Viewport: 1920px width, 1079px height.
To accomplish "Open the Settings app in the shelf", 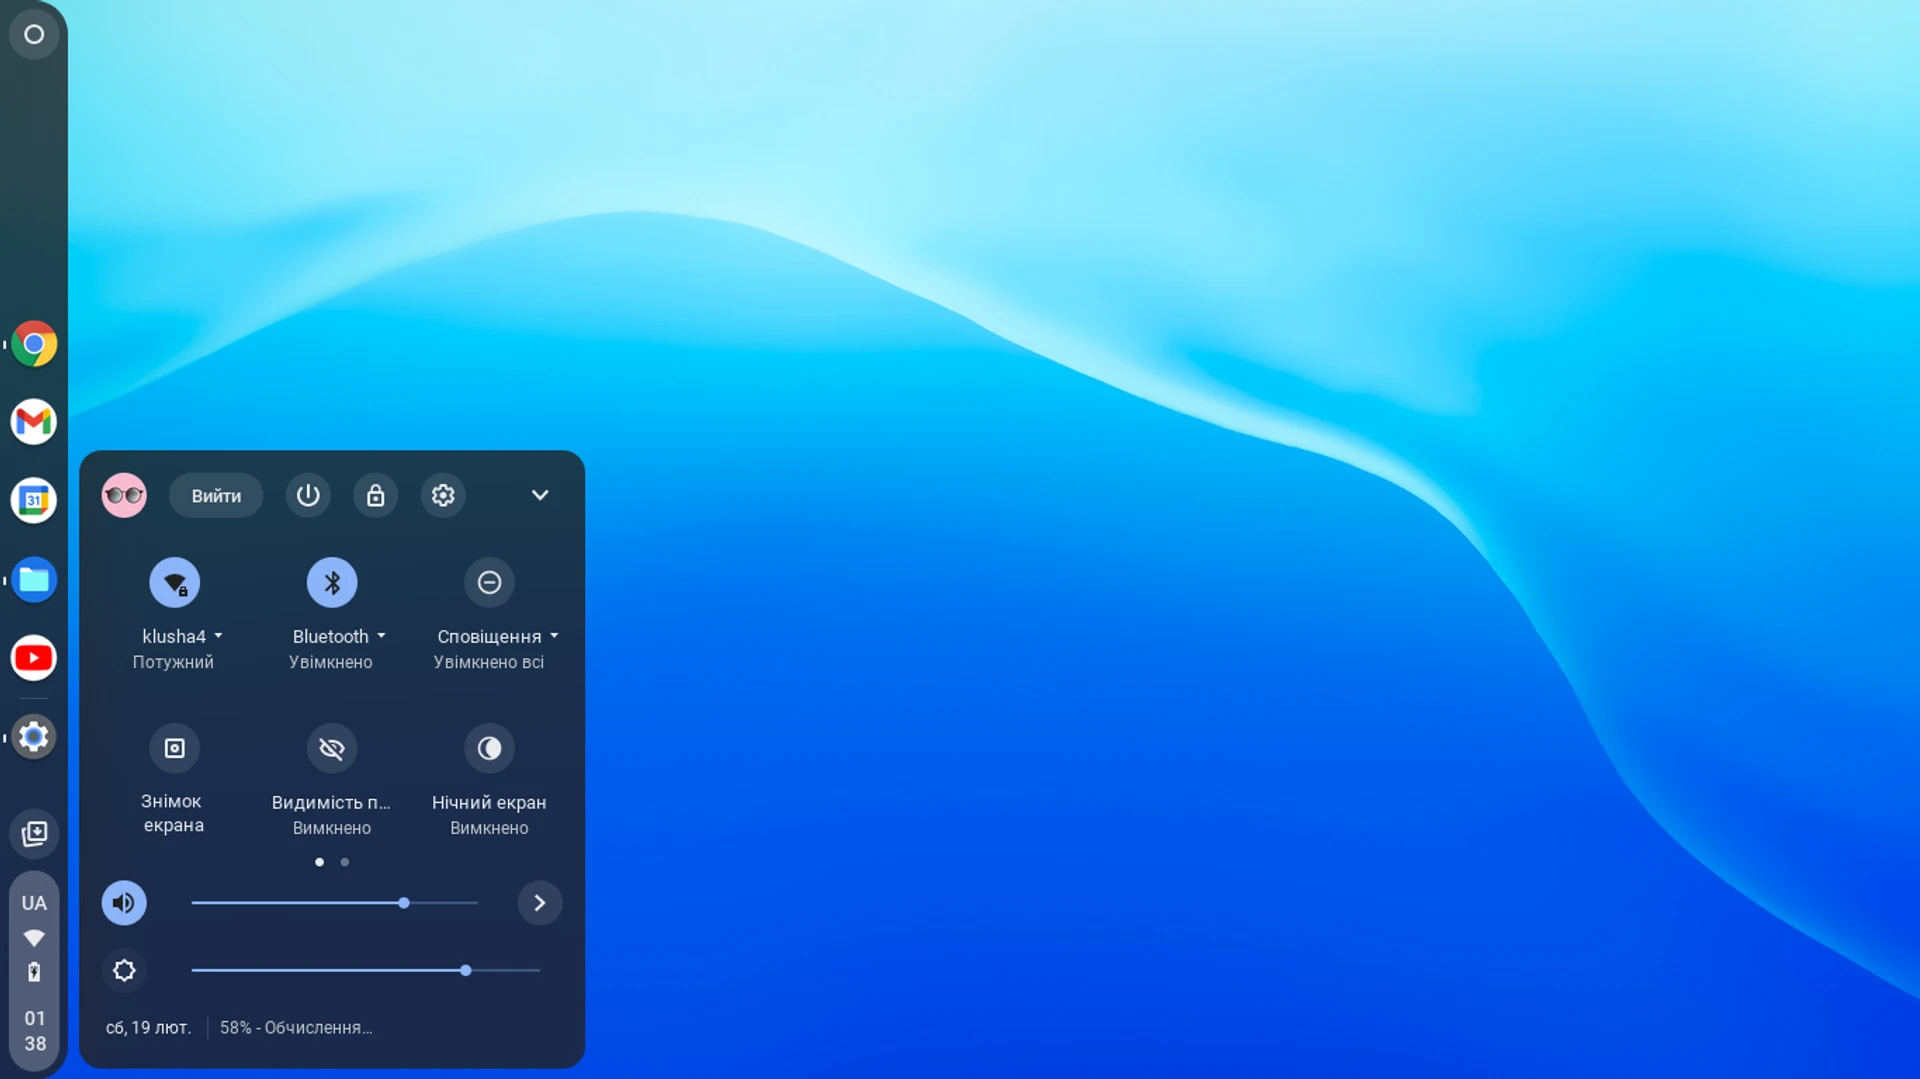I will 33,737.
